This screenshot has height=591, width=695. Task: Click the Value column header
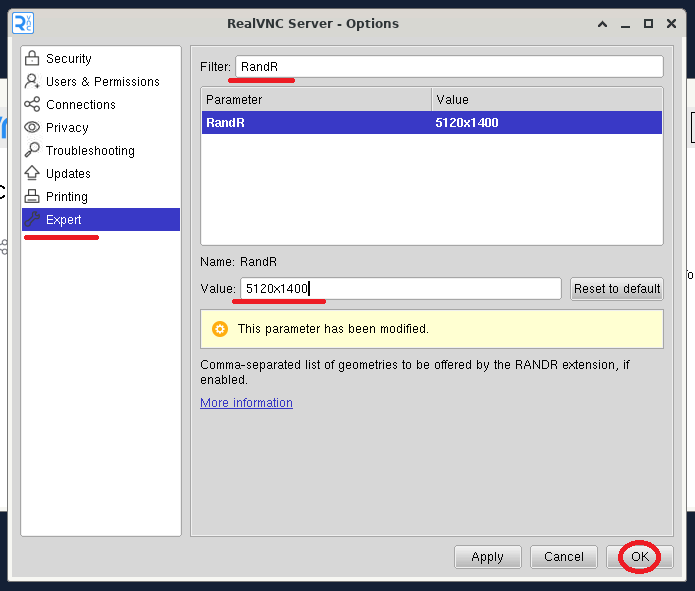pos(547,99)
